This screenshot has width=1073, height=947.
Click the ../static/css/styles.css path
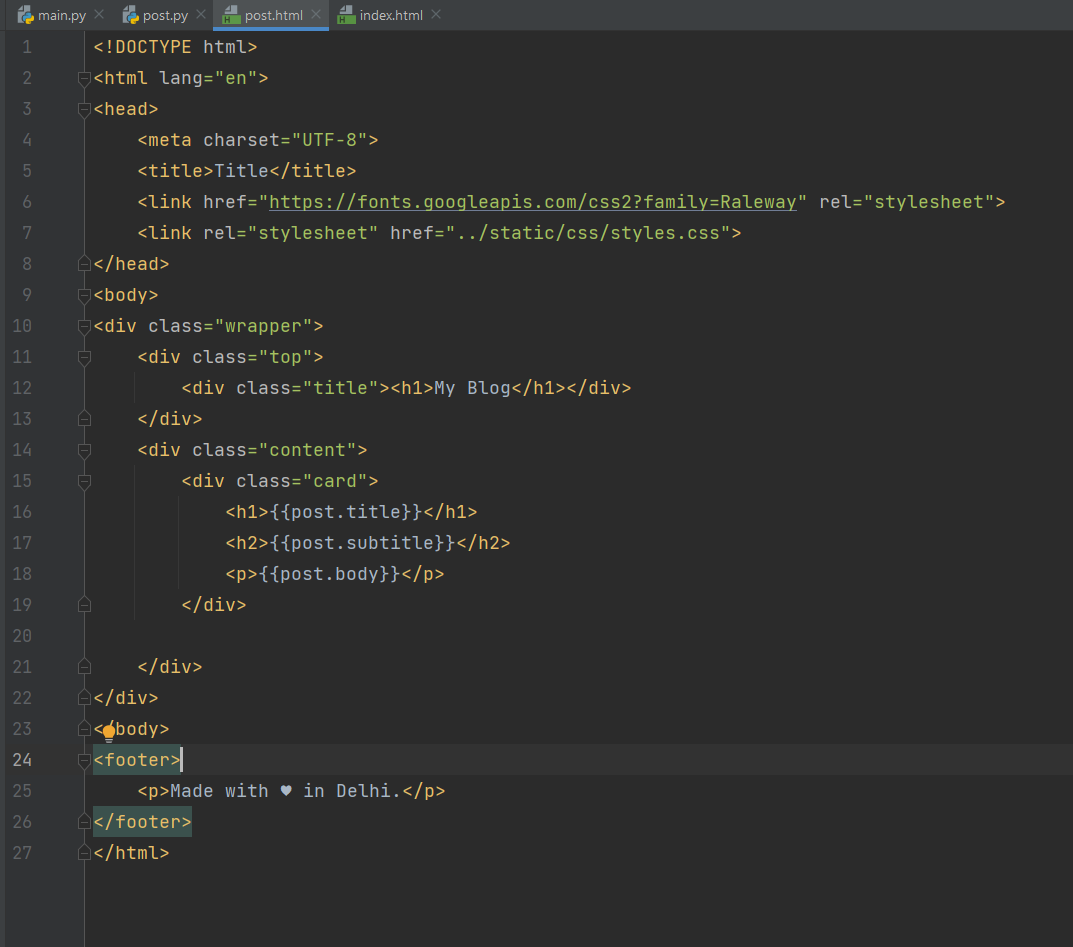point(589,233)
